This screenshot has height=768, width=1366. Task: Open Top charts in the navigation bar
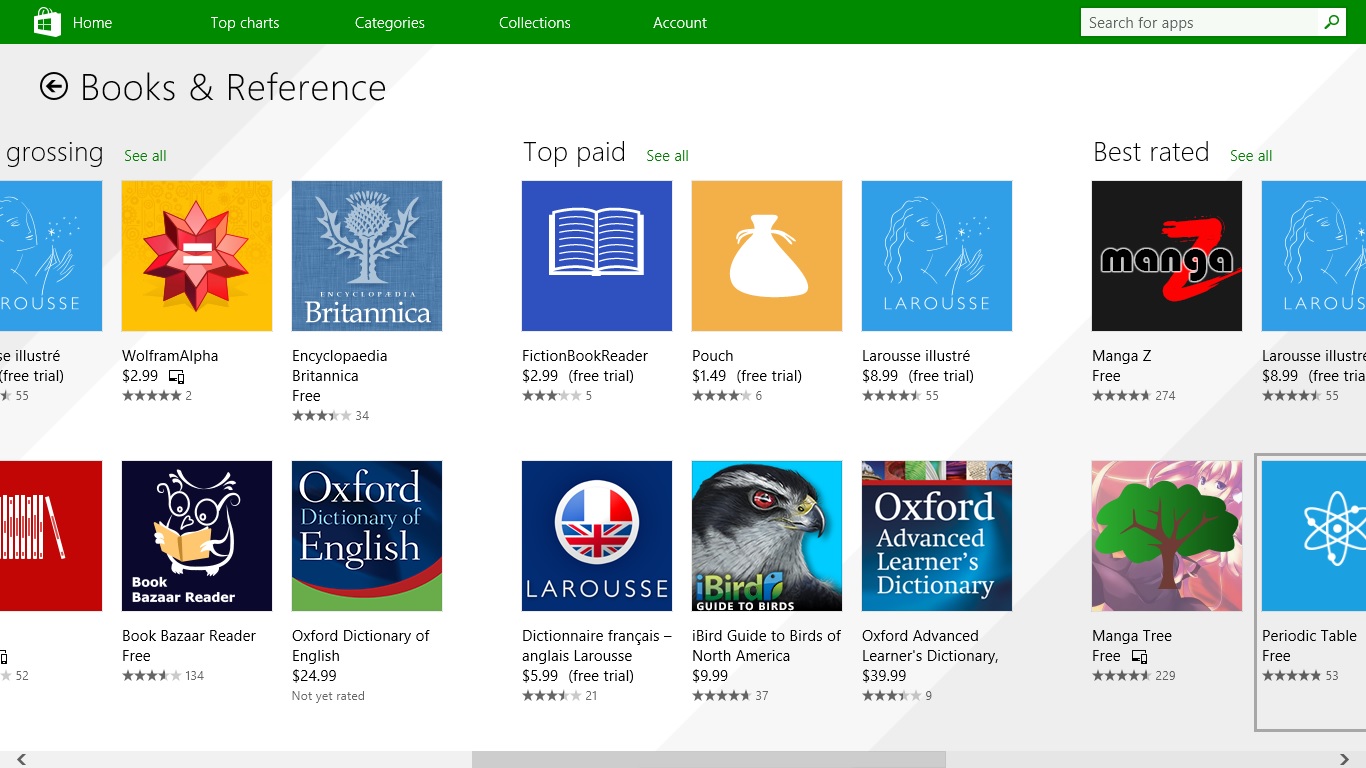pyautogui.click(x=245, y=22)
